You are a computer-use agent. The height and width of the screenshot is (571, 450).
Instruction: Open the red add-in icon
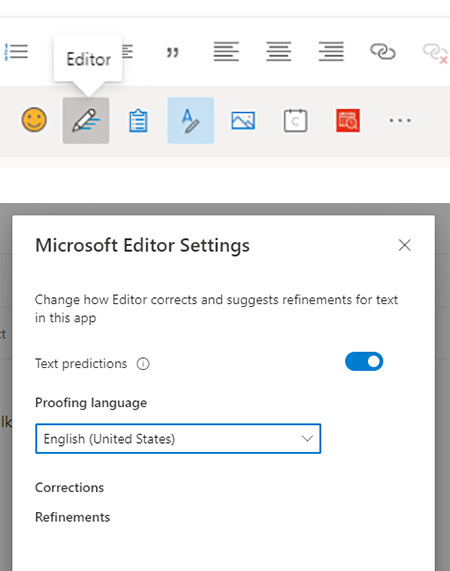tap(348, 121)
